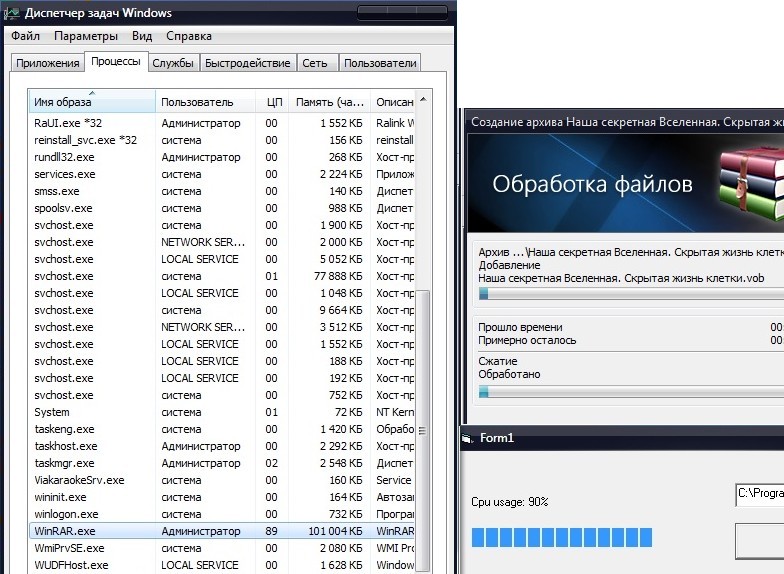Click the WinRAR.exe CPU value 89
The image size is (784, 574).
point(272,531)
